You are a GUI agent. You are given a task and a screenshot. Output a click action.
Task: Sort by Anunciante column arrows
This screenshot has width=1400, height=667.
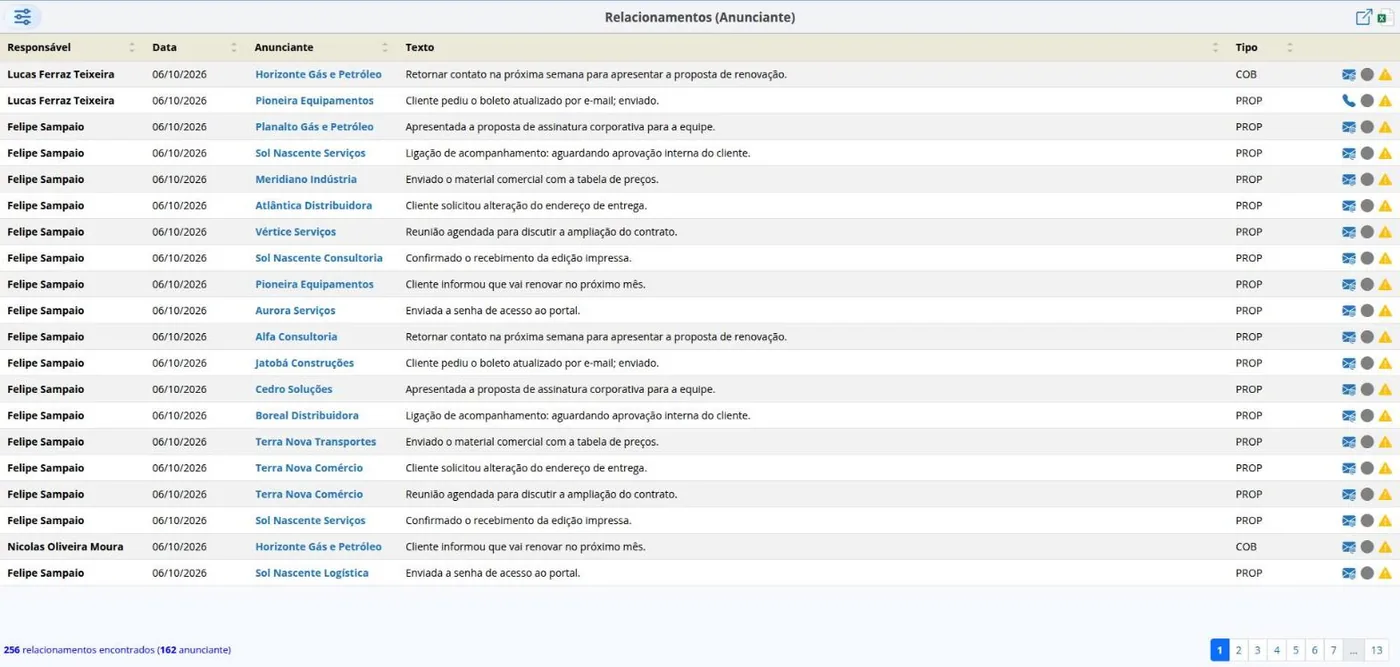[x=385, y=47]
